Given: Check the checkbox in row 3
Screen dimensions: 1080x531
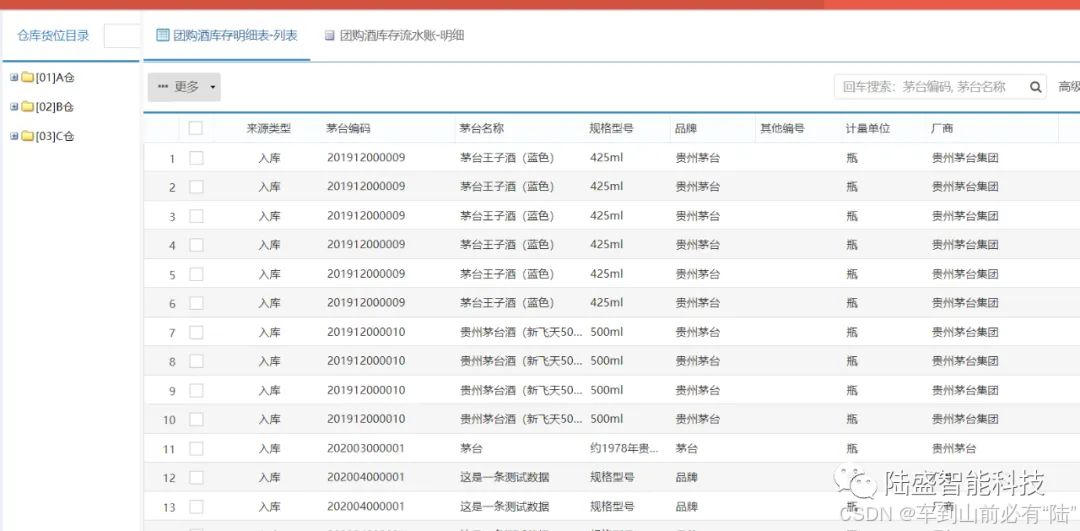Looking at the screenshot, I should tap(196, 216).
